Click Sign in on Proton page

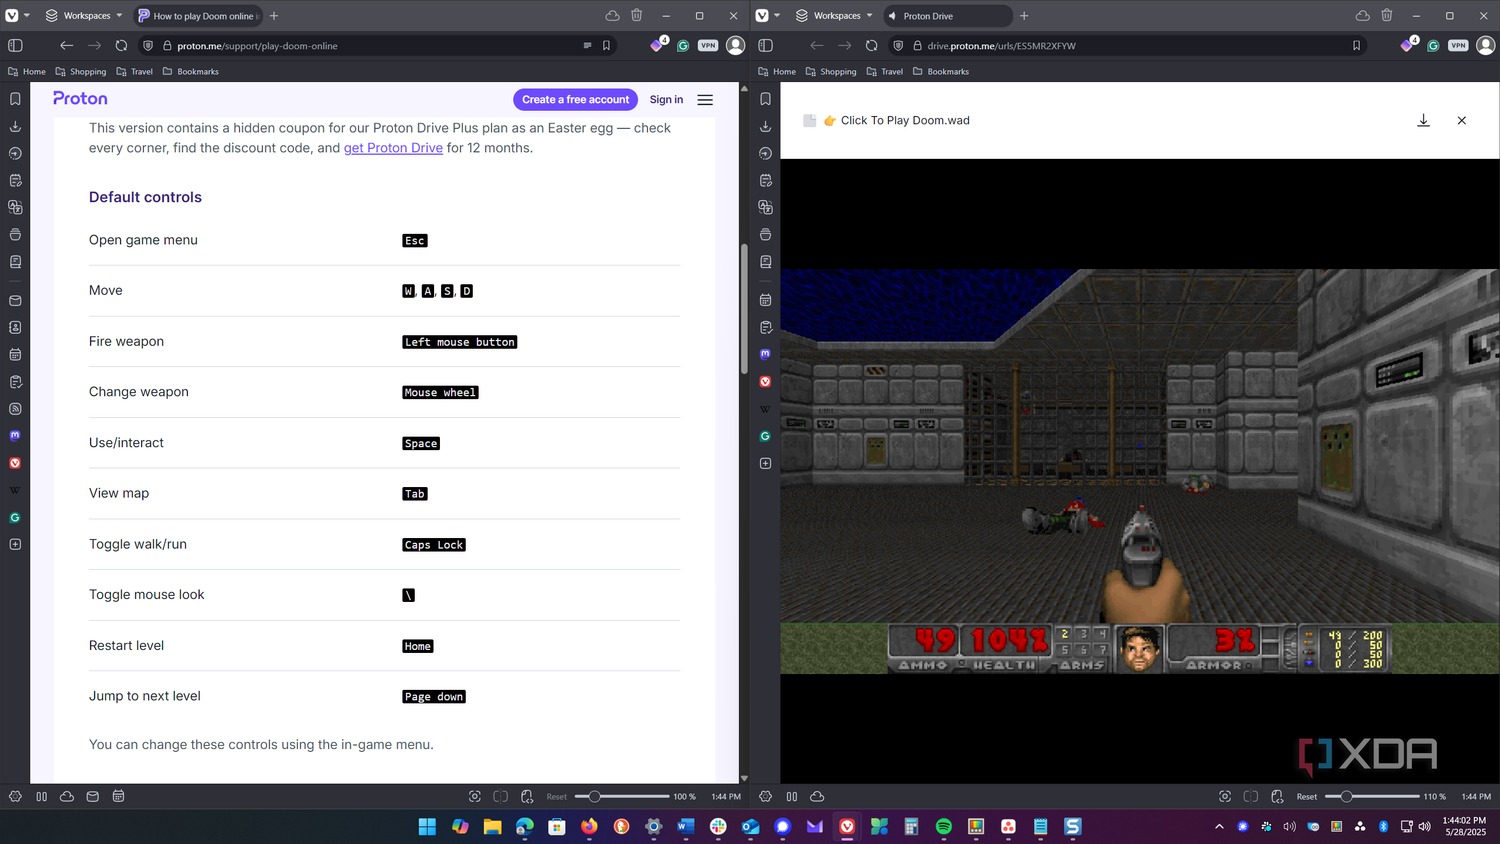point(666,99)
